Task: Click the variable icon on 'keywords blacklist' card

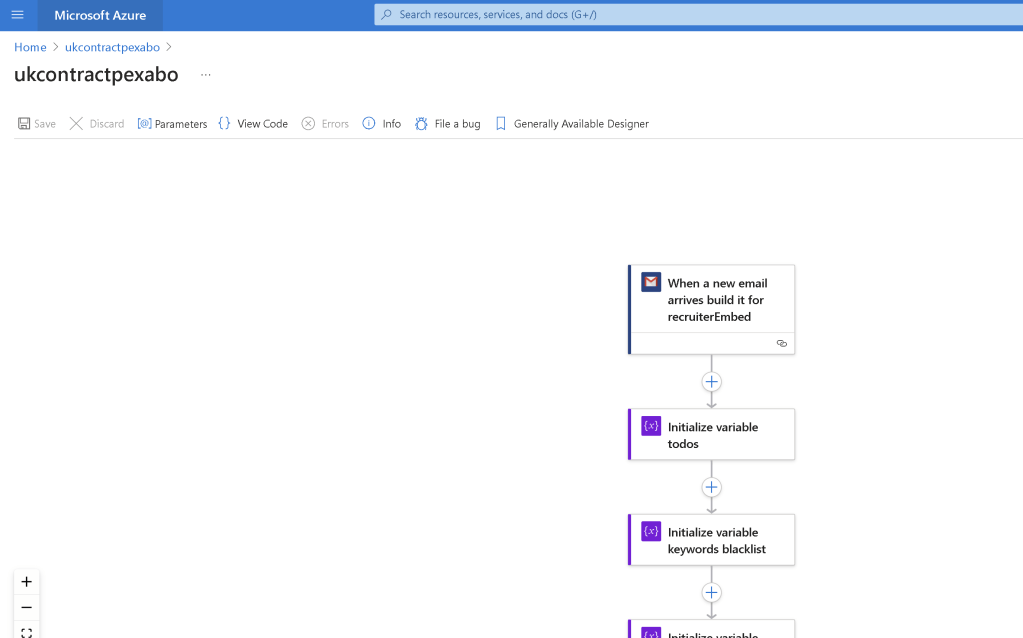Action: pyautogui.click(x=651, y=531)
